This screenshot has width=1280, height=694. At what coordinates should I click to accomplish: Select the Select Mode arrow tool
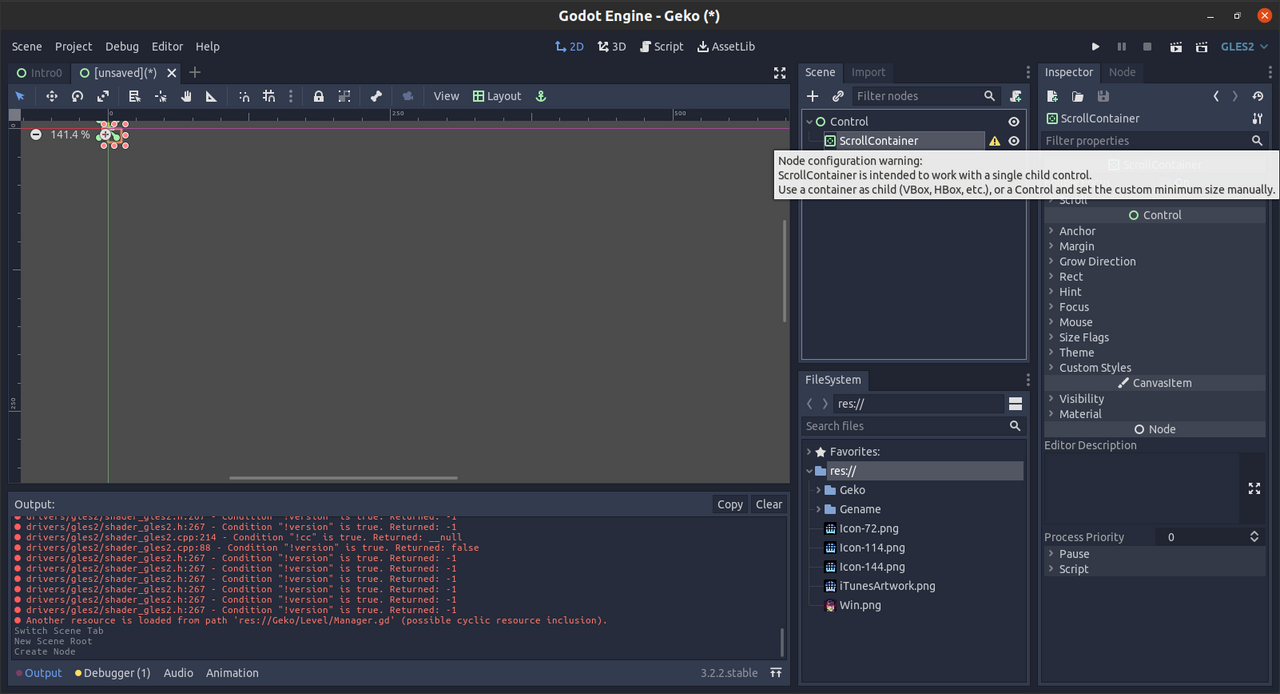pyautogui.click(x=20, y=96)
